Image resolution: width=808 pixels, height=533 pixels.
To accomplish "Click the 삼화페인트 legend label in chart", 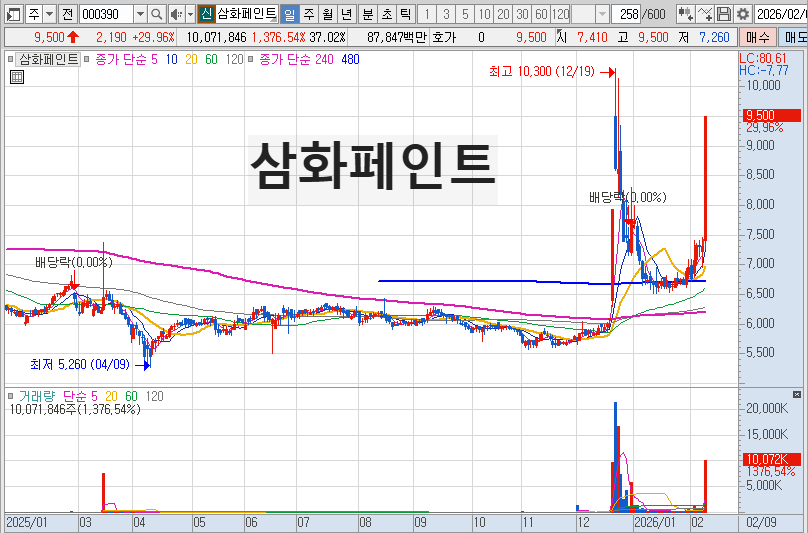I will click(x=48, y=59).
